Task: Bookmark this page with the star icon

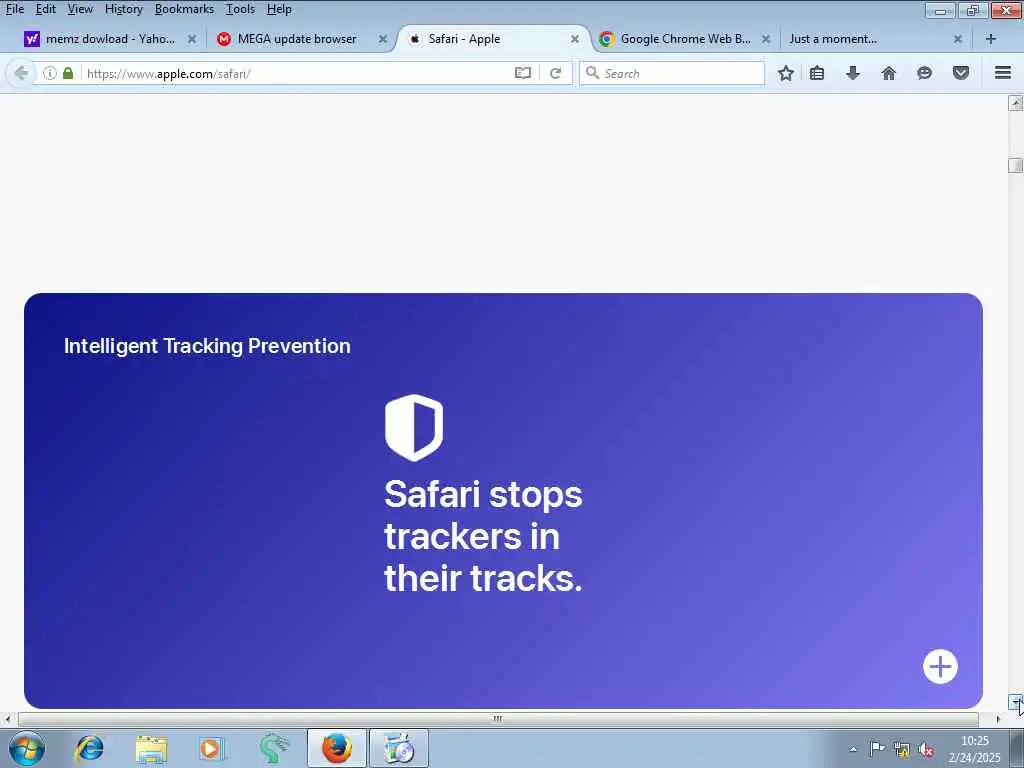Action: pyautogui.click(x=786, y=73)
